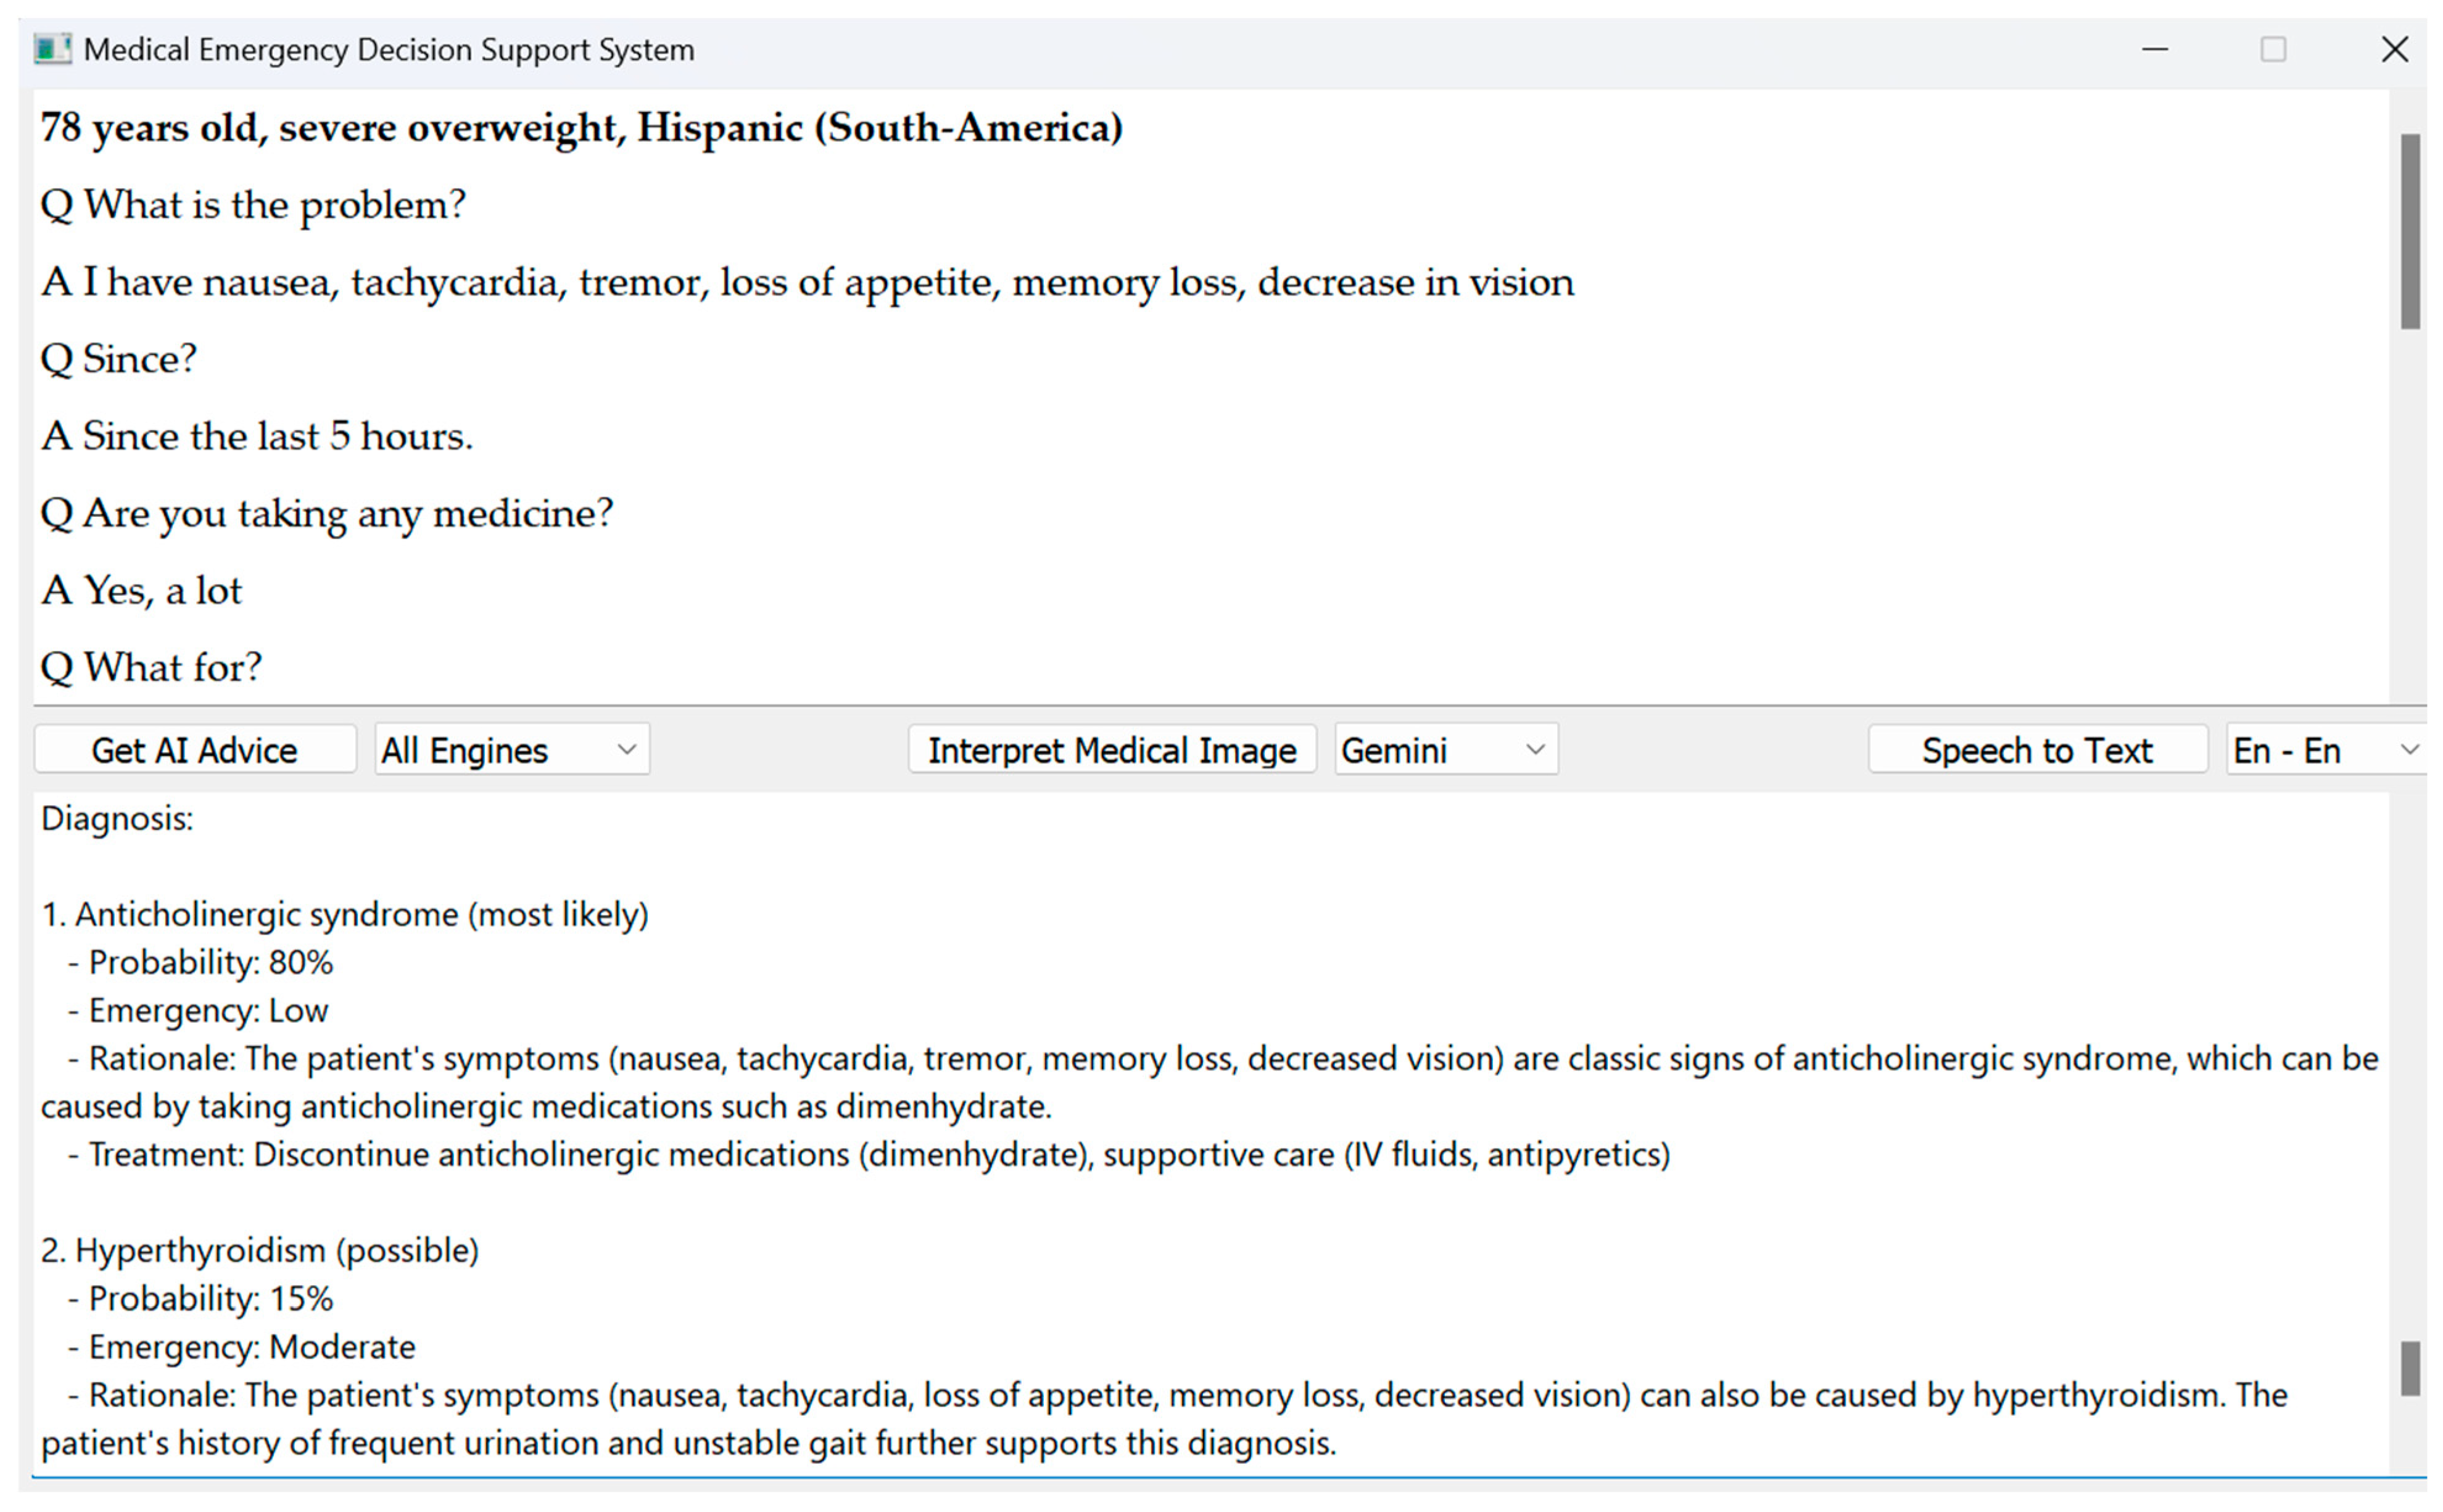Click the All Engines dropdown arrow
Image resolution: width=2443 pixels, height=1512 pixels.
pos(627,750)
